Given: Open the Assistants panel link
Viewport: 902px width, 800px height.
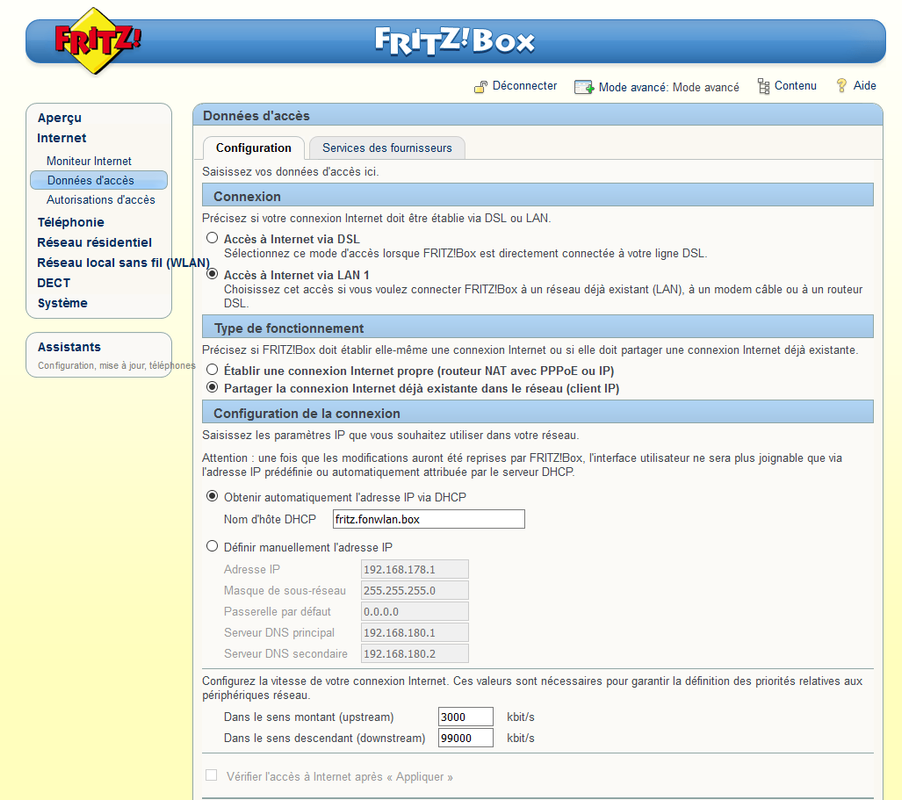Looking at the screenshot, I should coord(69,347).
